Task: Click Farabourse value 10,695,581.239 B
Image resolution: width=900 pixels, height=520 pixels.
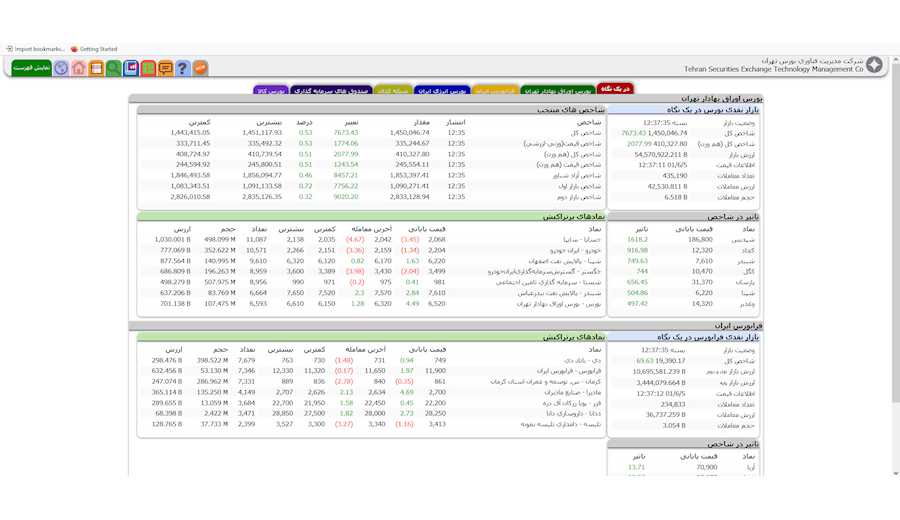Action: point(659,371)
